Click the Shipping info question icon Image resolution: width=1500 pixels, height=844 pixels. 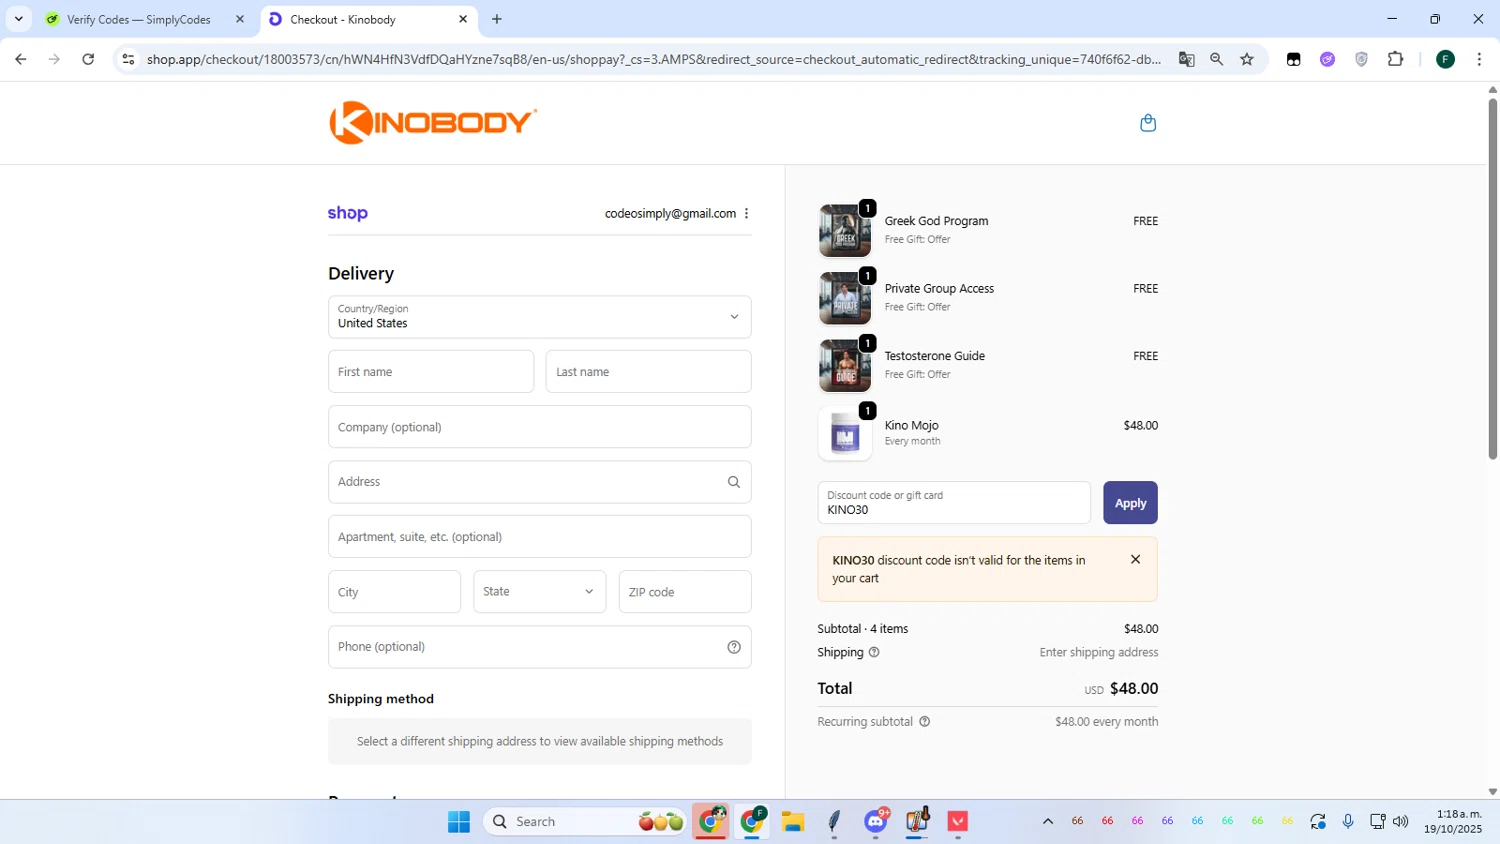(874, 652)
